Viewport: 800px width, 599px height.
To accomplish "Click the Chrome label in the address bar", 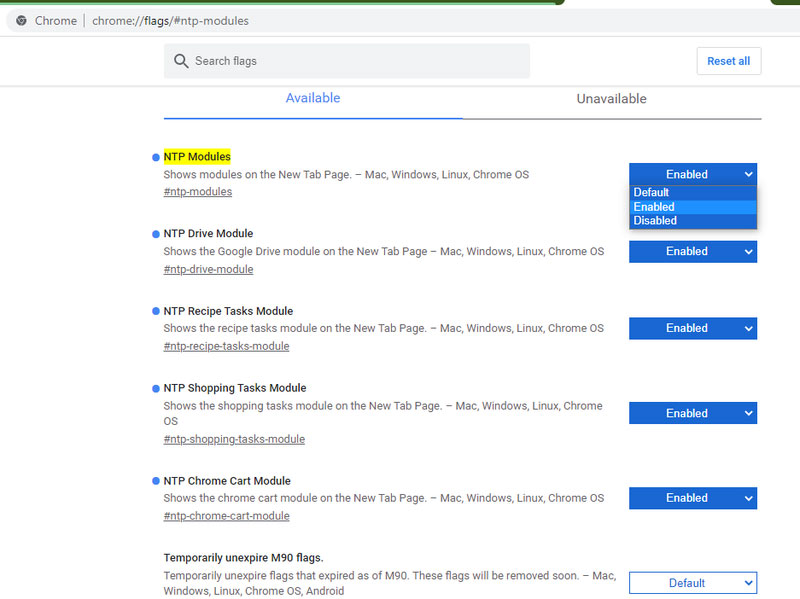I will coord(56,21).
